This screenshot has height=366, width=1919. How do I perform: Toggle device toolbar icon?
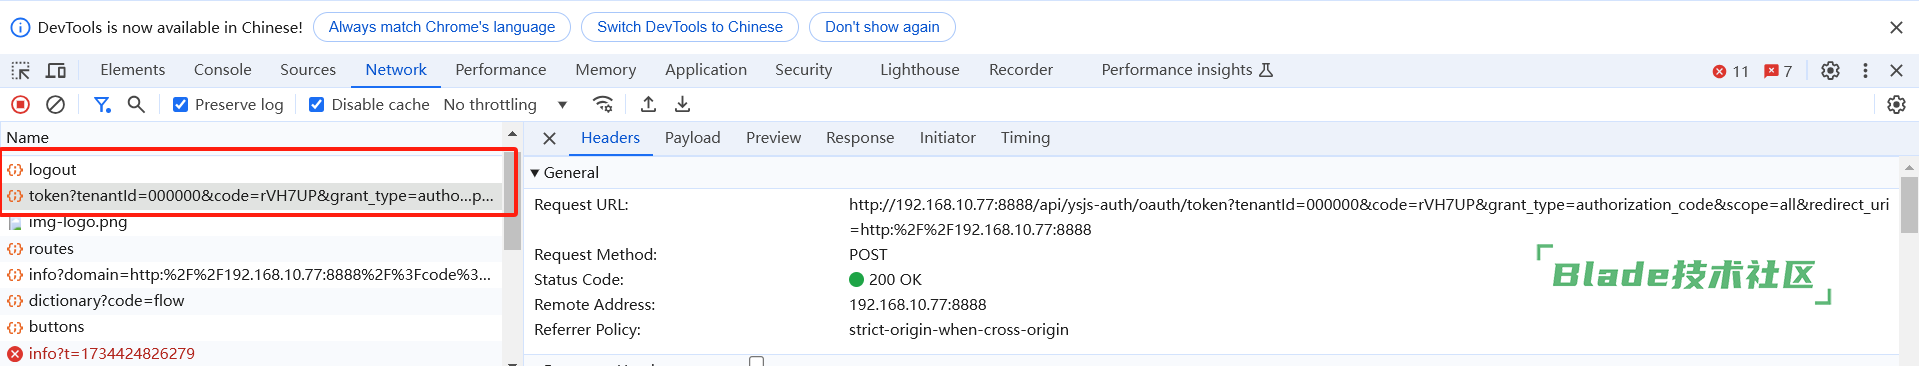point(56,70)
